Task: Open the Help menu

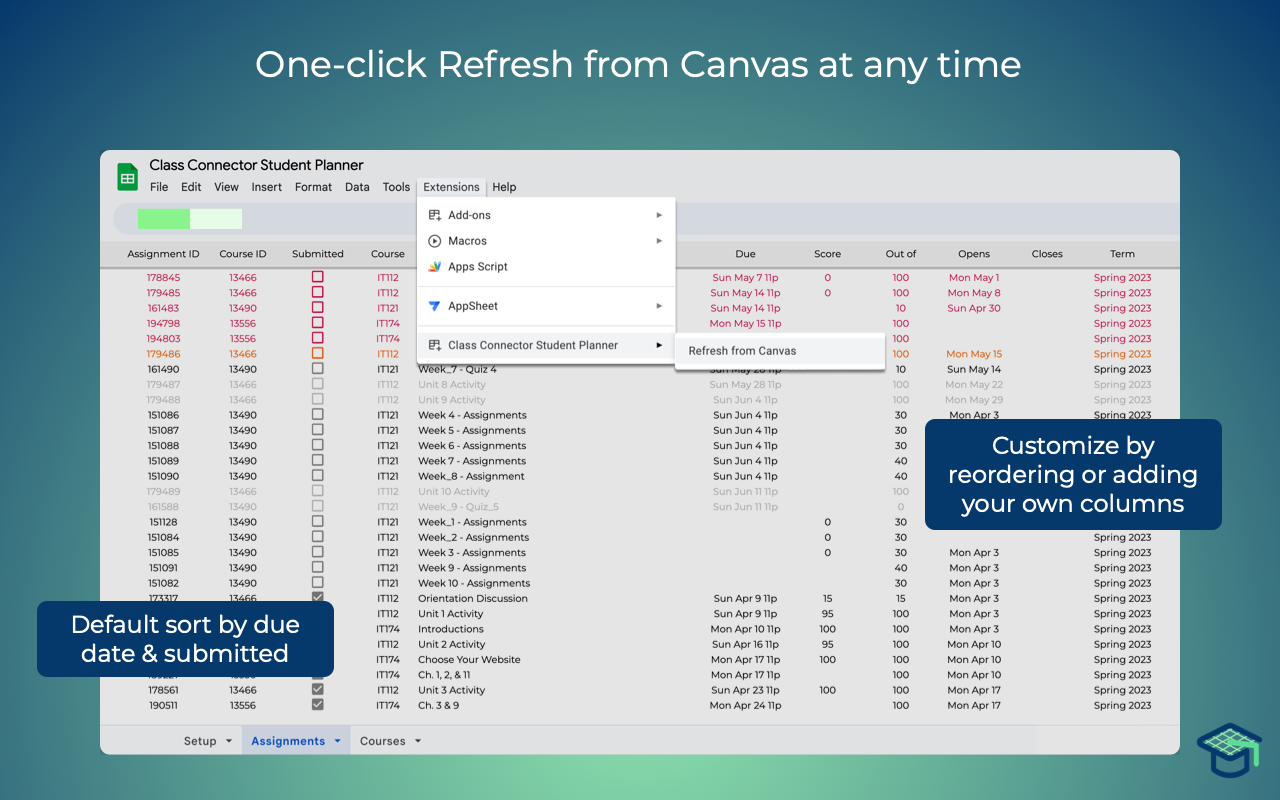Action: pyautogui.click(x=505, y=187)
